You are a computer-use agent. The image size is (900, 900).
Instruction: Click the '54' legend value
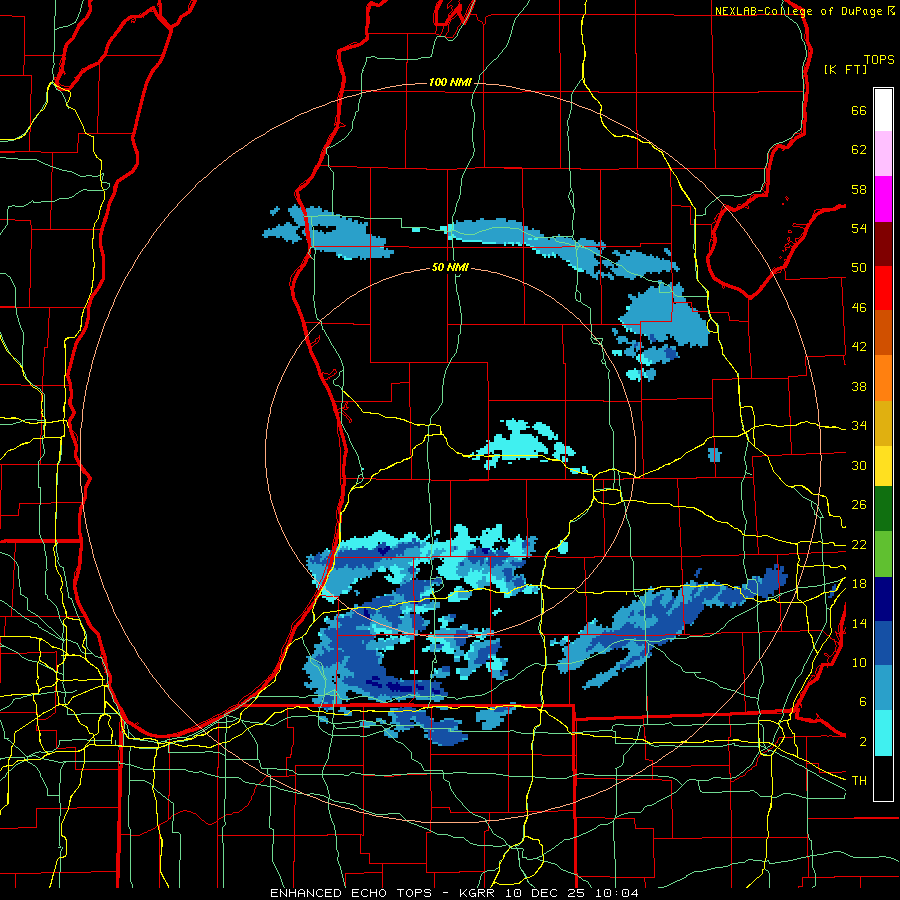pos(859,228)
